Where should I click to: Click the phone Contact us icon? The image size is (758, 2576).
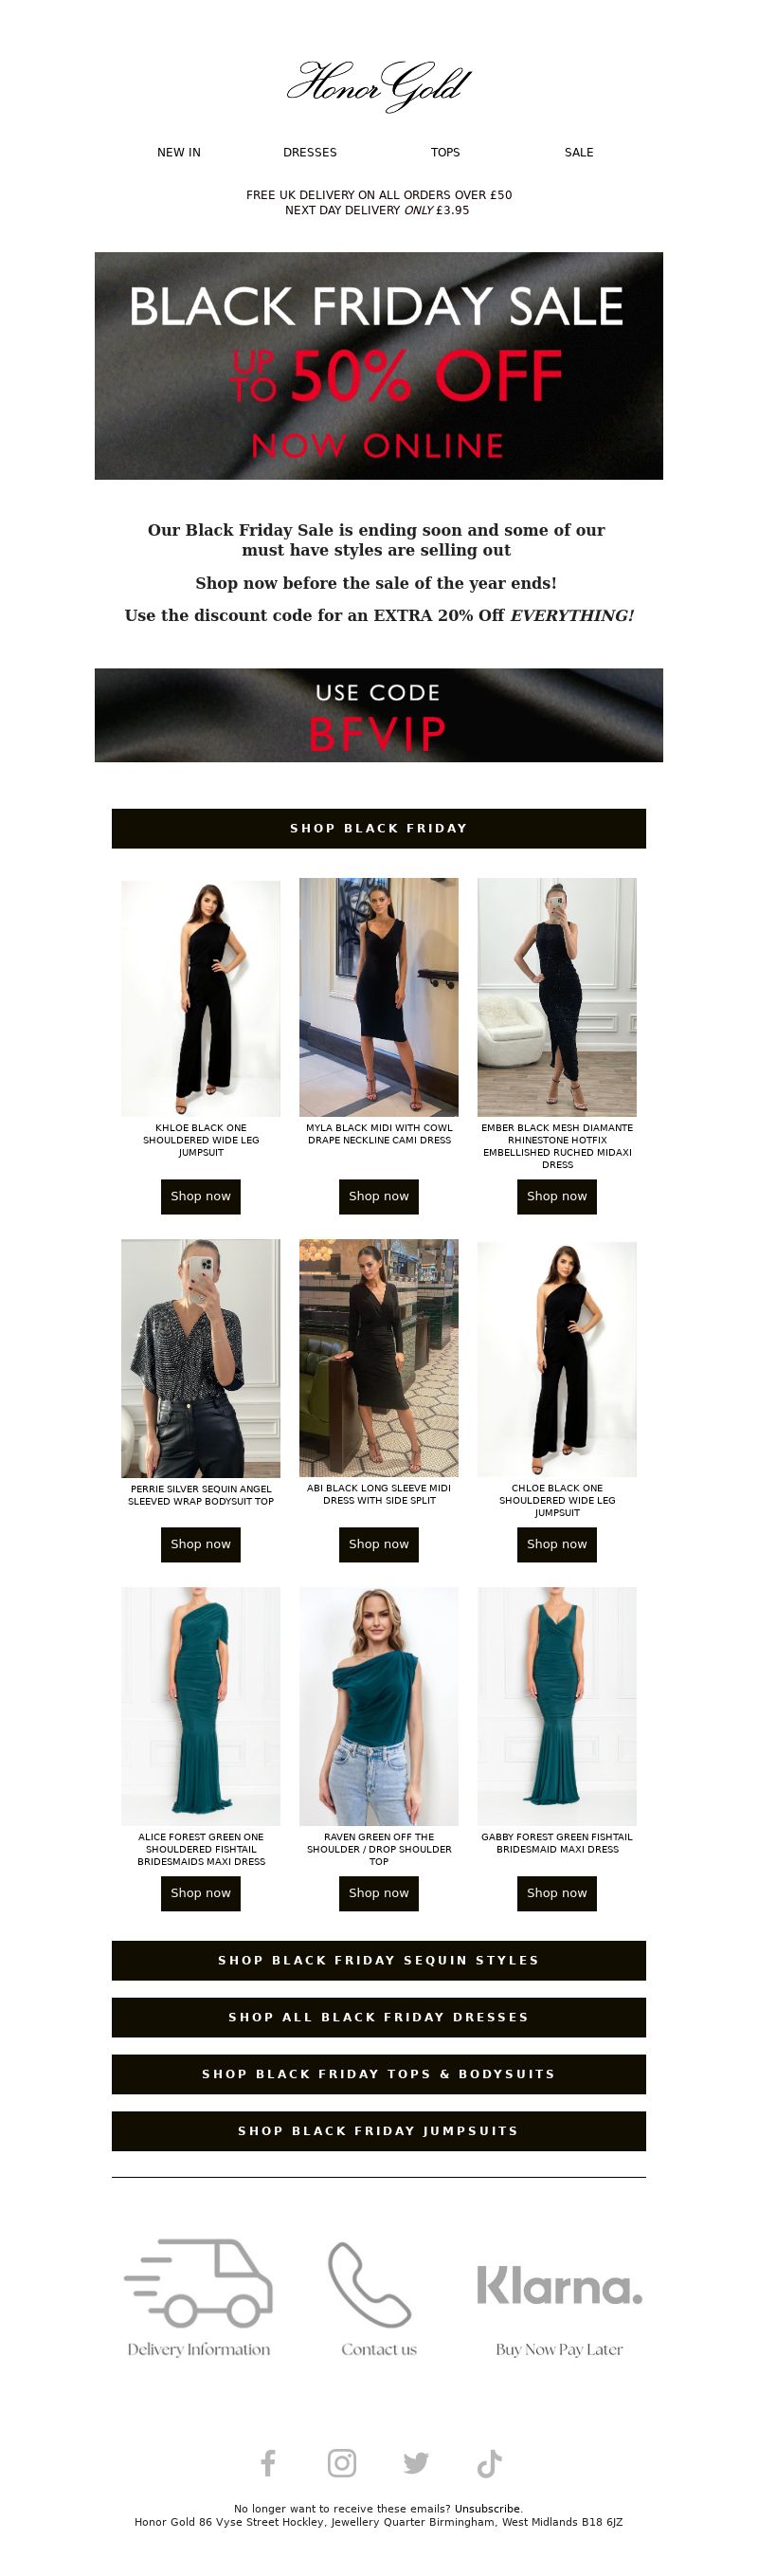[x=369, y=2283]
